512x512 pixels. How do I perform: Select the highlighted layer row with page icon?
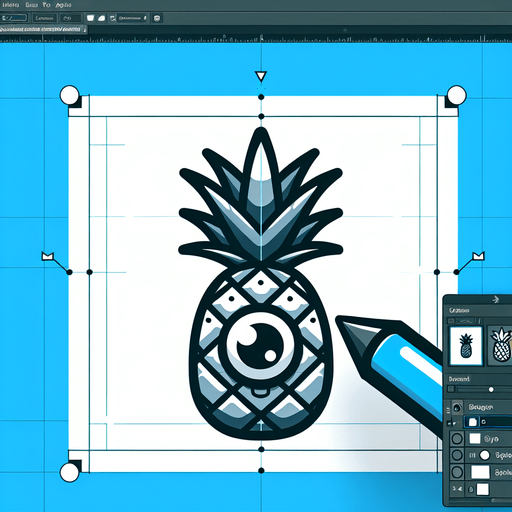point(488,422)
